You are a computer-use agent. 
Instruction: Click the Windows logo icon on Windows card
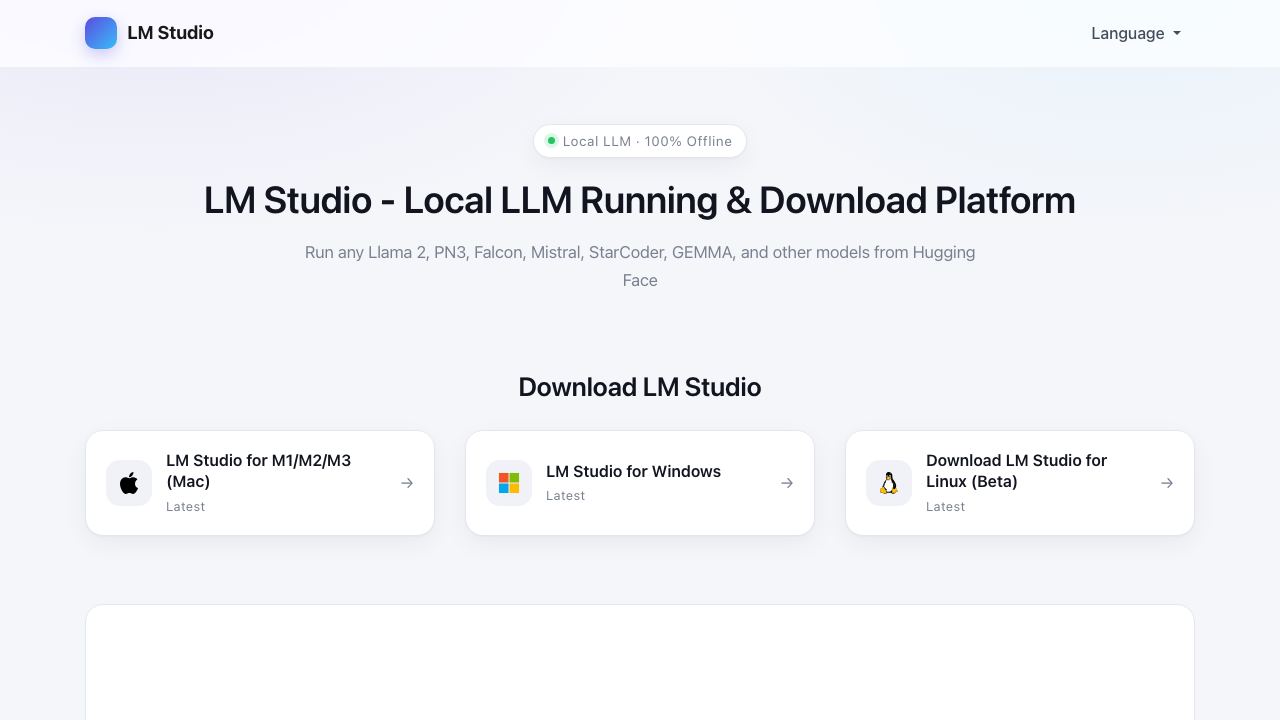coord(509,483)
